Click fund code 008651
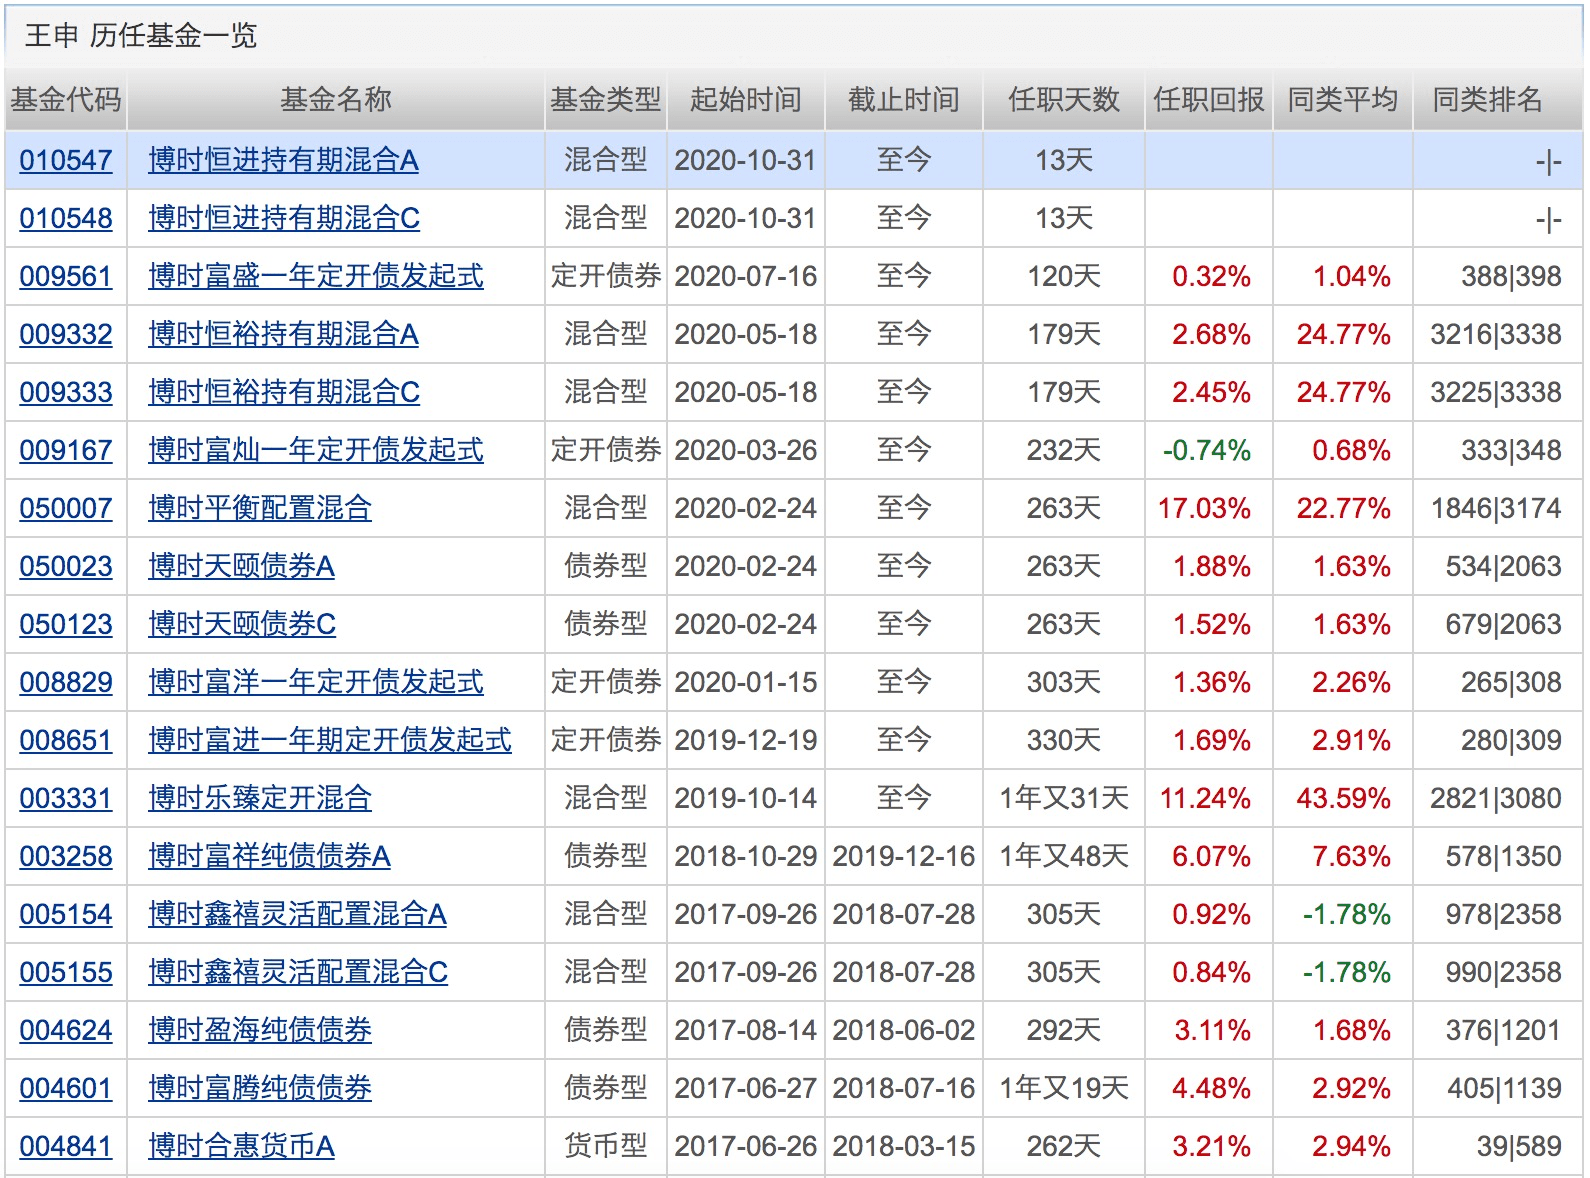This screenshot has width=1590, height=1178. point(66,740)
